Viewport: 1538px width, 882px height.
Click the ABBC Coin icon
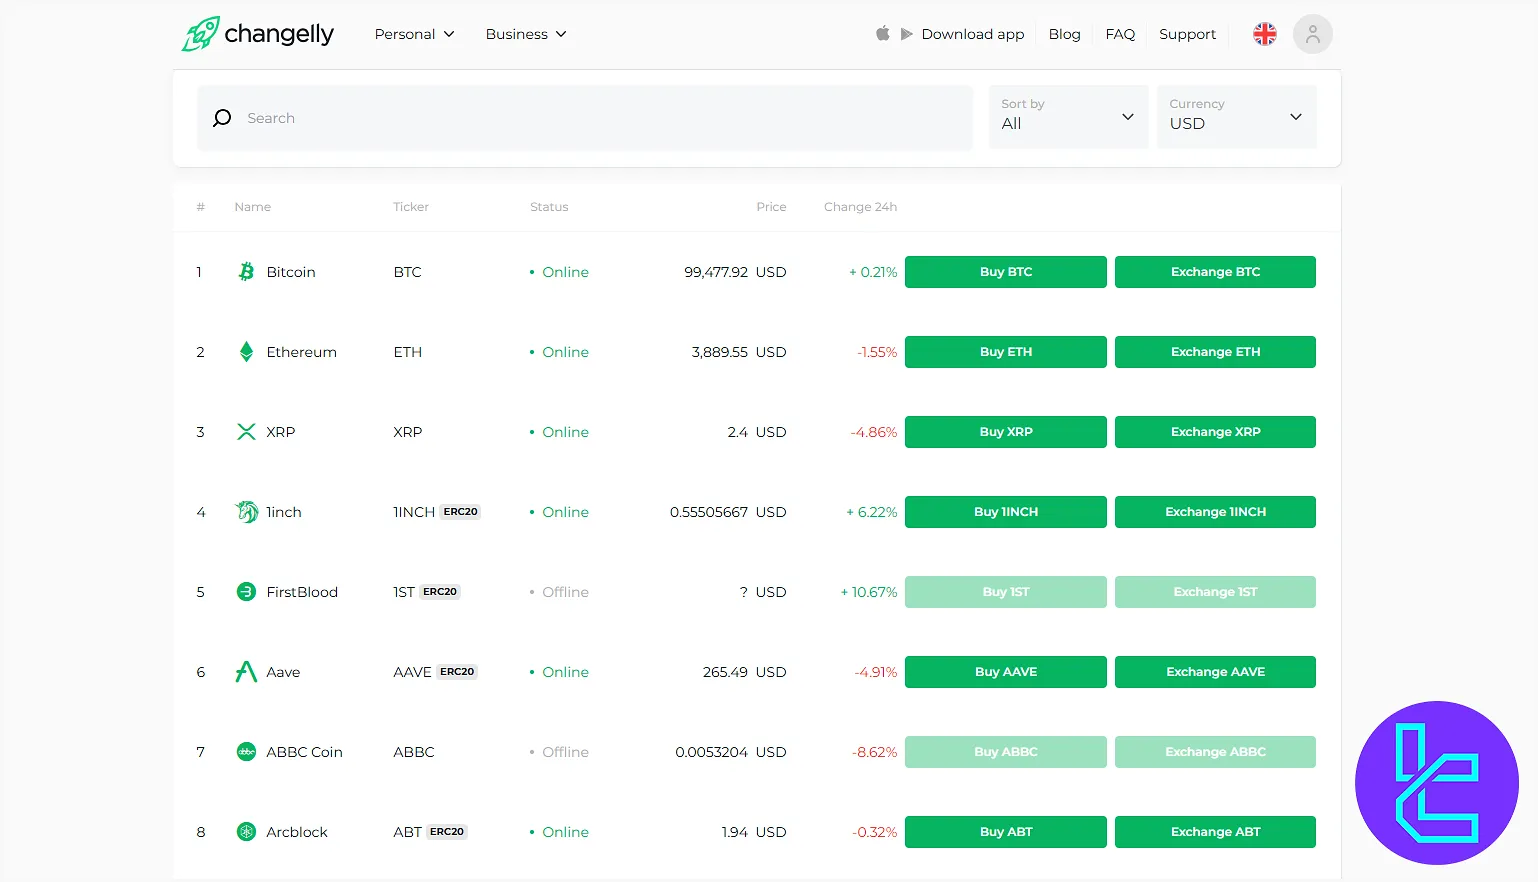(246, 752)
